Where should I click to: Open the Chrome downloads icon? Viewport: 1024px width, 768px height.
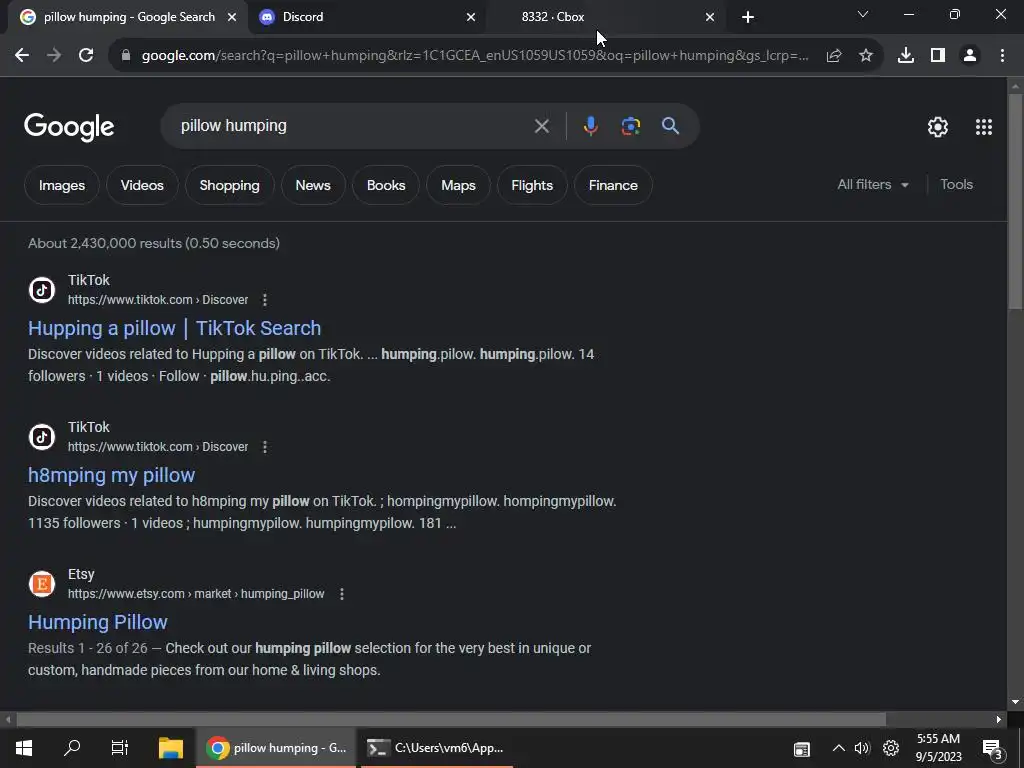(906, 56)
